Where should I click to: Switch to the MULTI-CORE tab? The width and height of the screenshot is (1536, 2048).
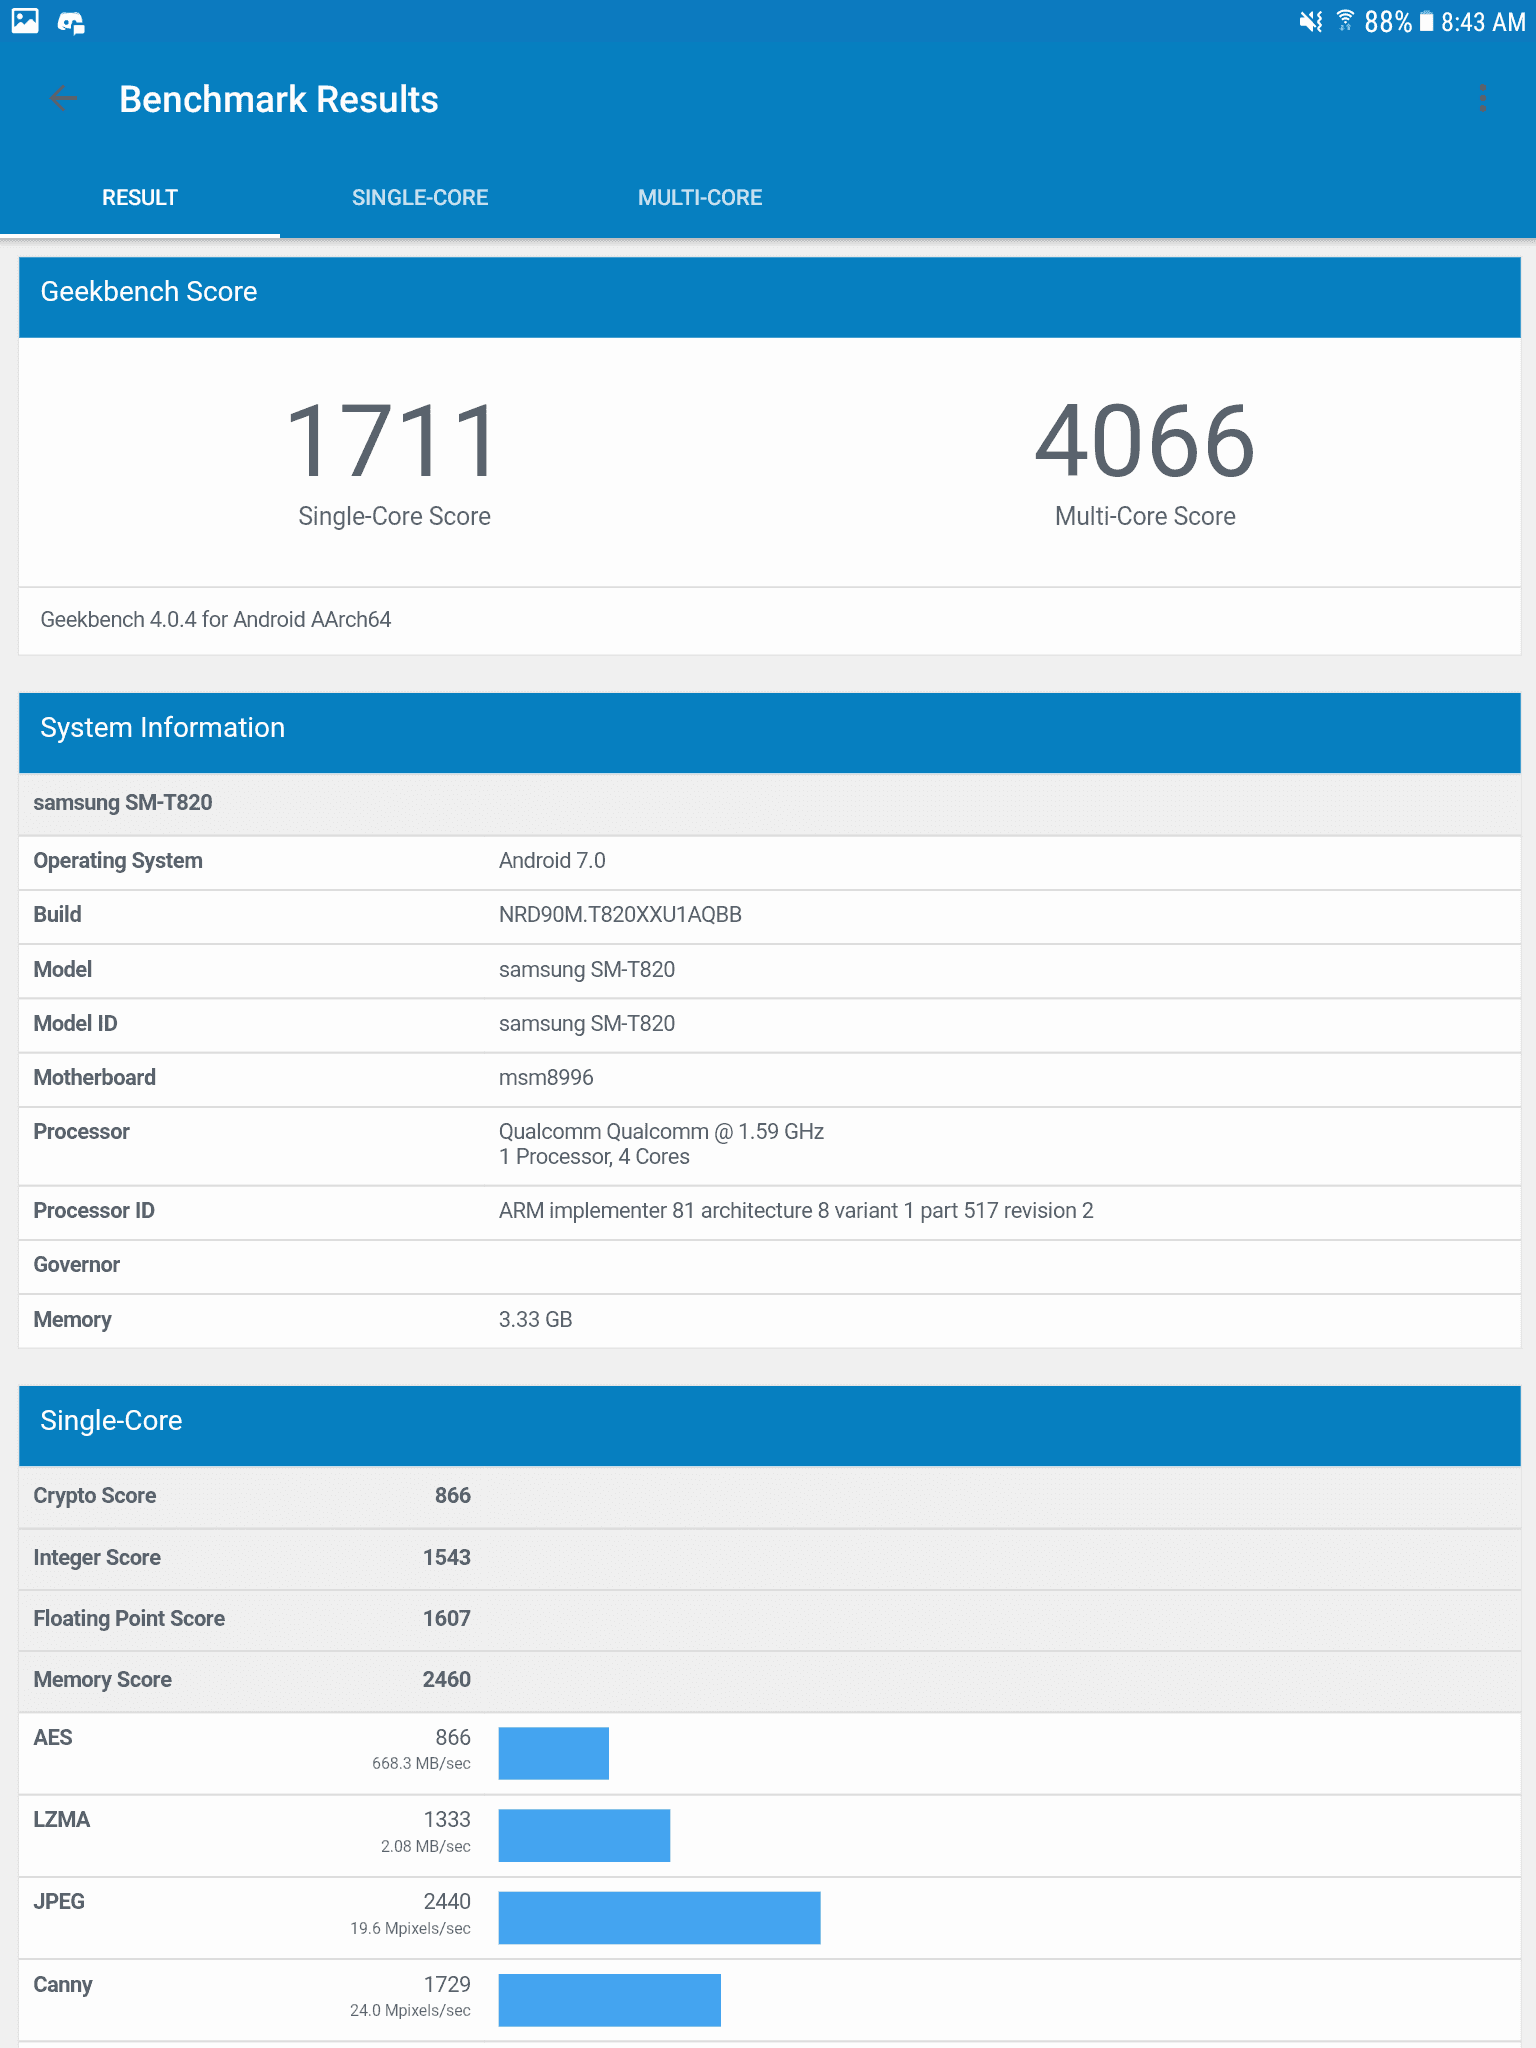700,198
